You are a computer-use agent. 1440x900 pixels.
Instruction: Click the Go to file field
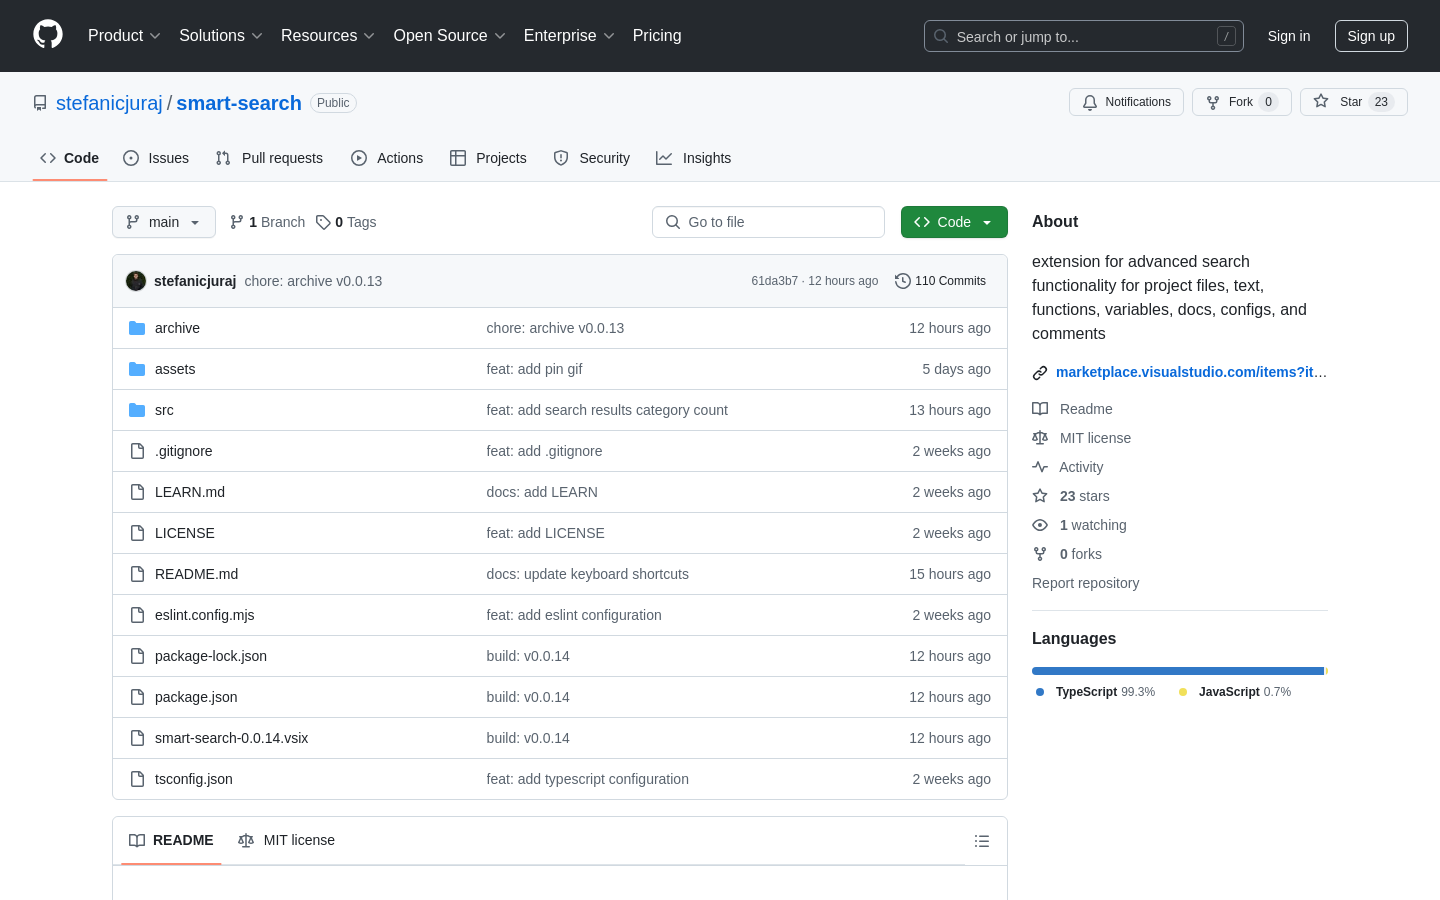[768, 222]
